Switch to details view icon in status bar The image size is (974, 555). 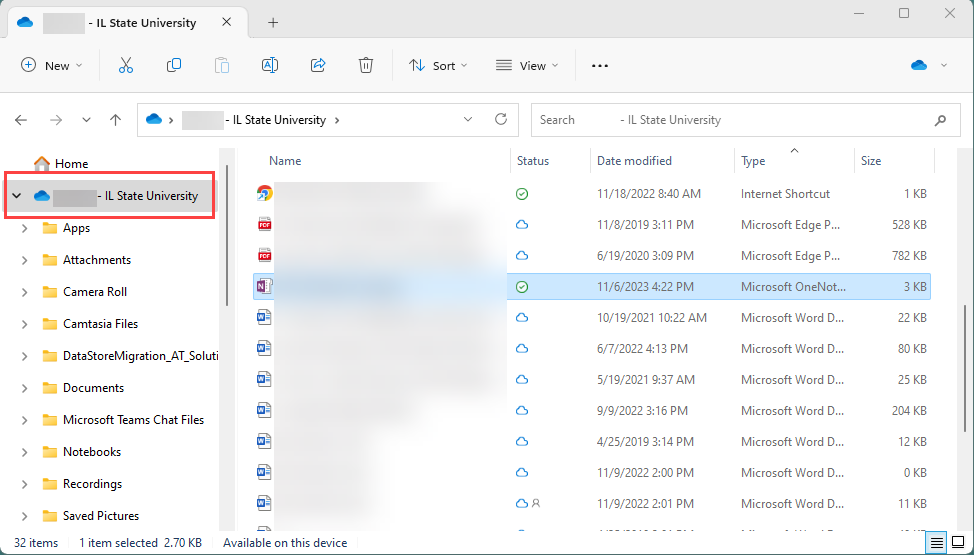(937, 542)
